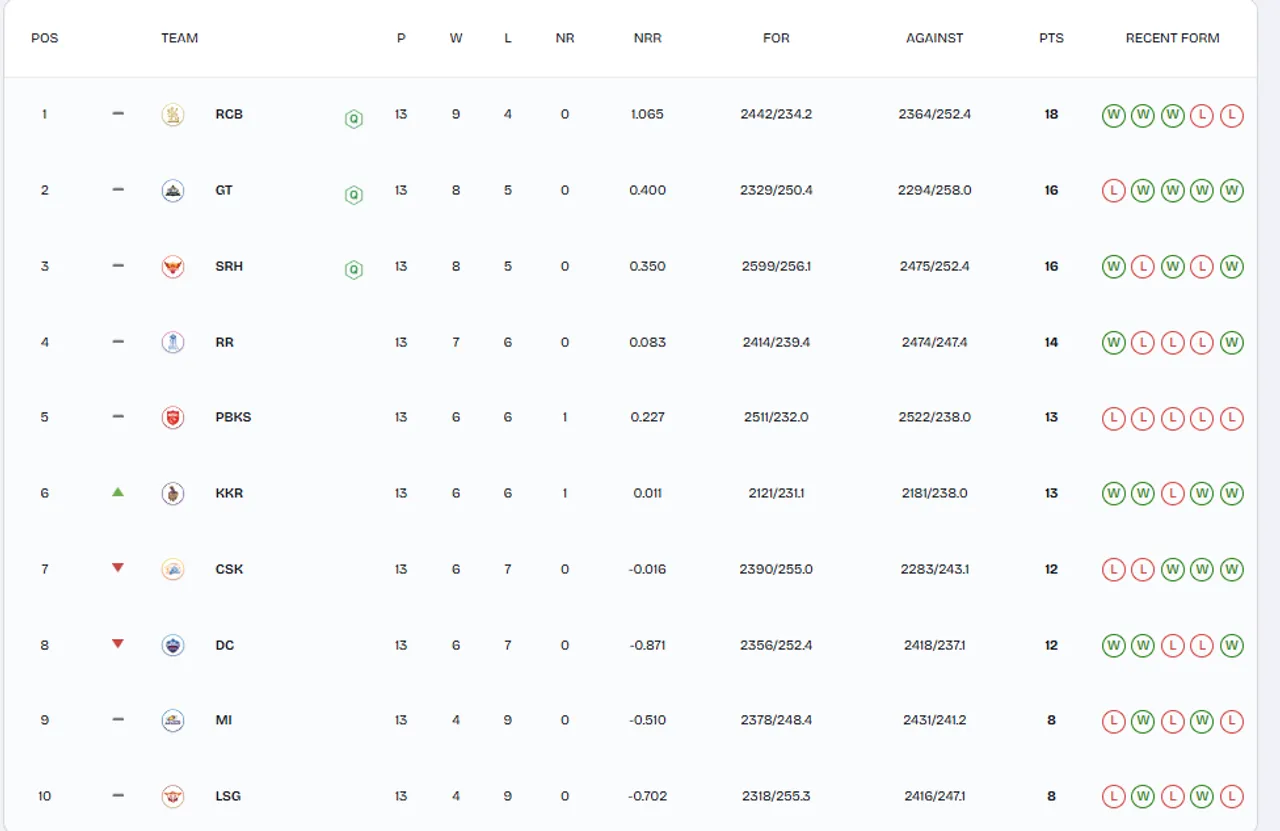
Task: Open the PBKS team name link
Action: (x=233, y=417)
